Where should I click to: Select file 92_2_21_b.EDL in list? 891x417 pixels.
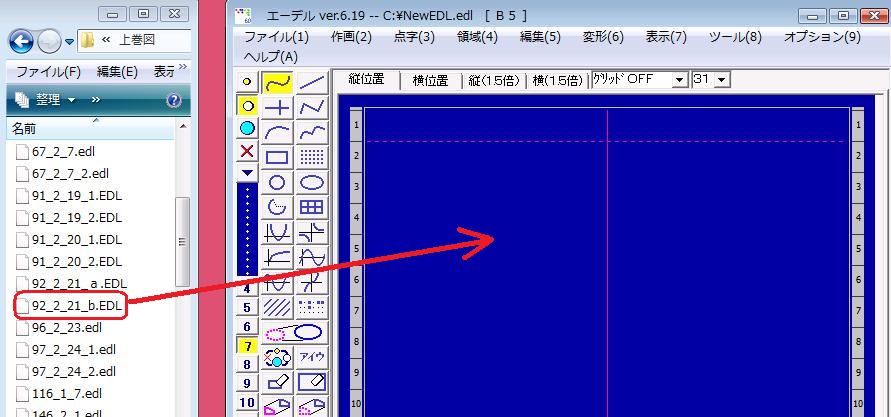[x=76, y=305]
